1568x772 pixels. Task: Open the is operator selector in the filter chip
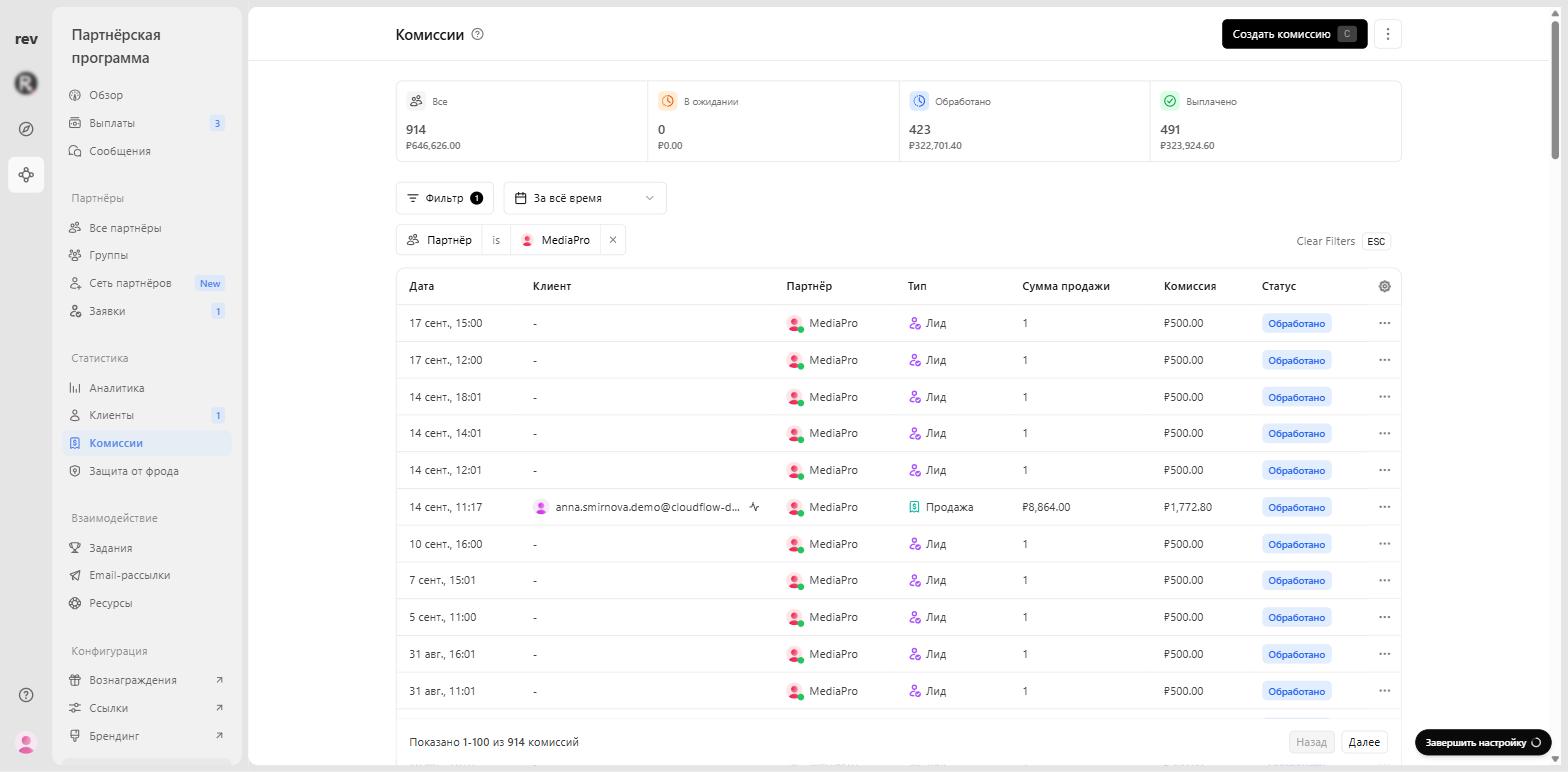[x=496, y=240]
